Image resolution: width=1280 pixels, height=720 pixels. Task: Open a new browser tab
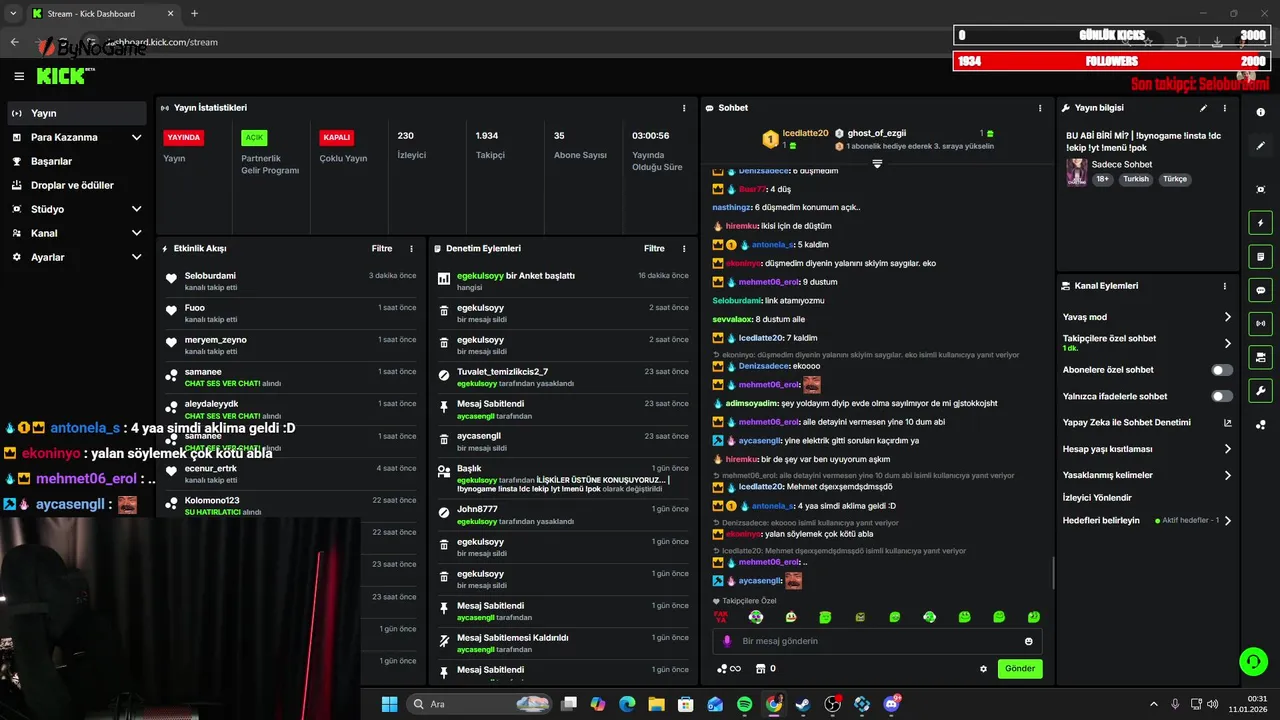(194, 14)
